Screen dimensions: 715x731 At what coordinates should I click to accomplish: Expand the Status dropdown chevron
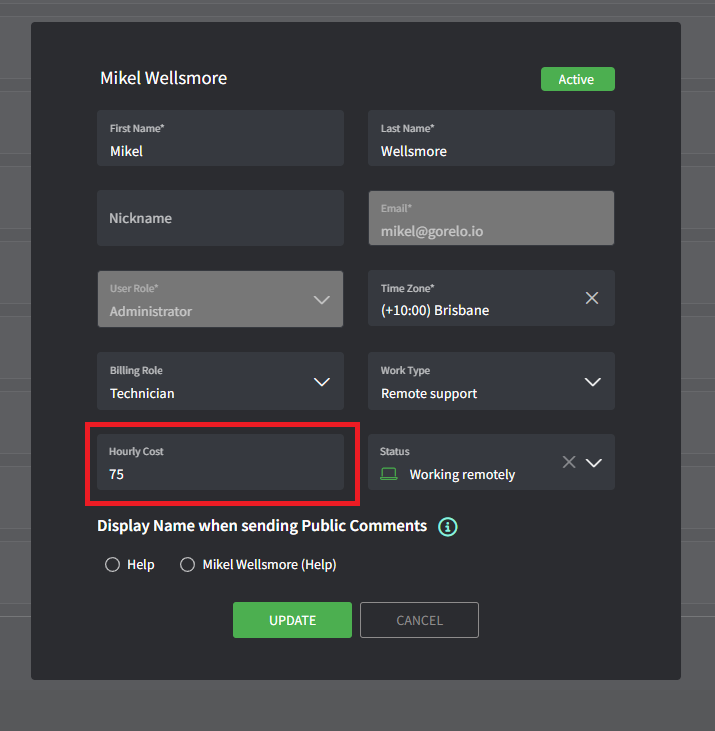pos(594,463)
